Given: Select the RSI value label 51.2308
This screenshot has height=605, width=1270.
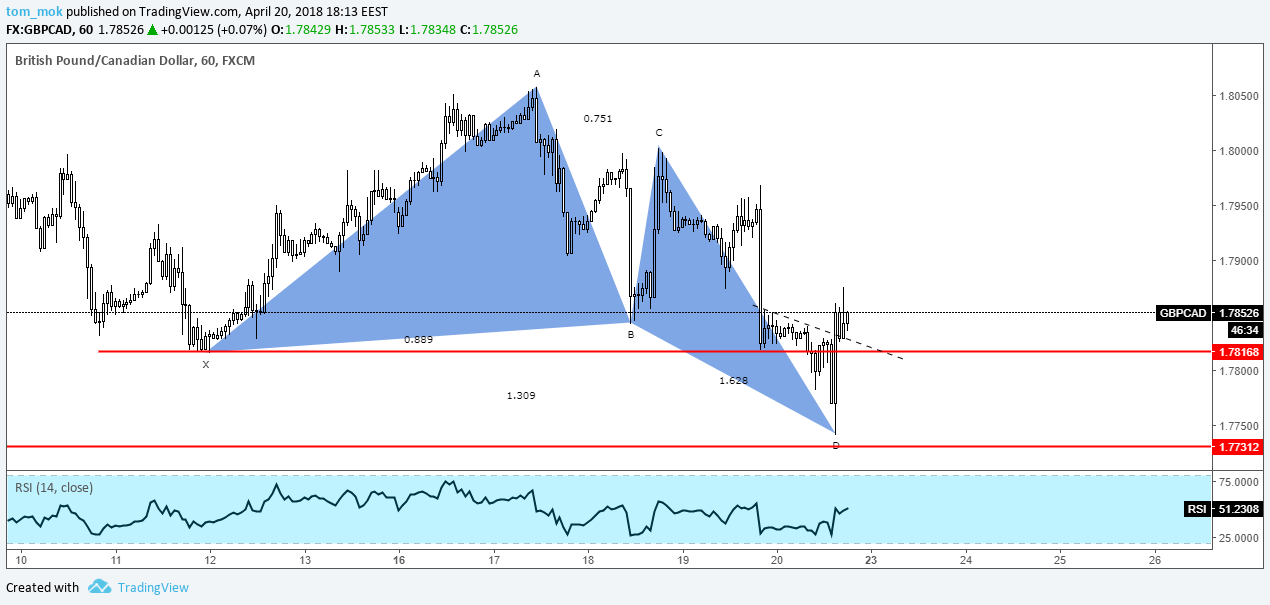Looking at the screenshot, I should (1238, 509).
